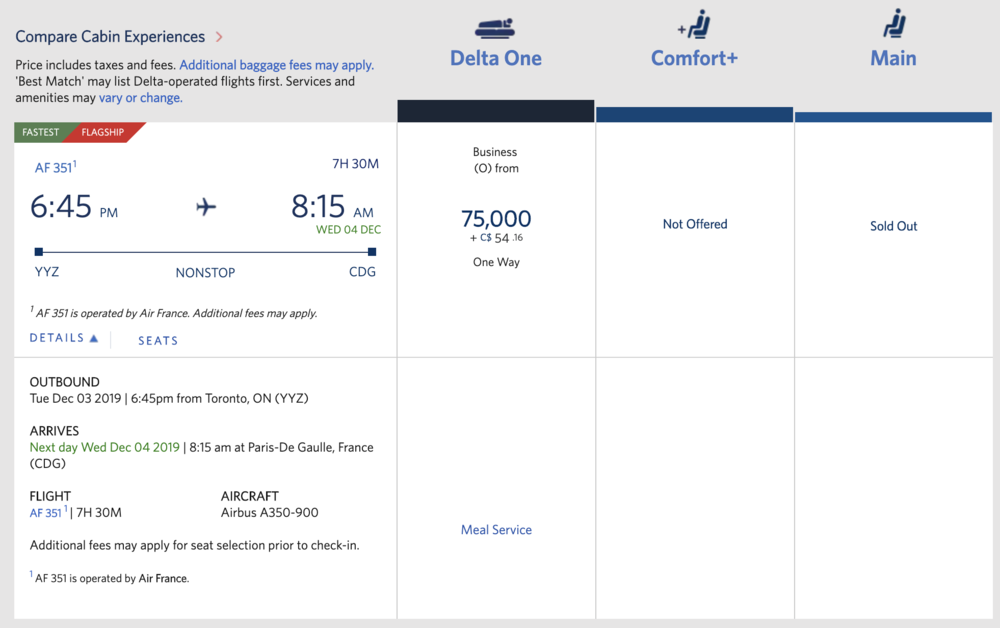This screenshot has height=628, width=1000.
Task: Open the SEATS link
Action: click(x=158, y=340)
